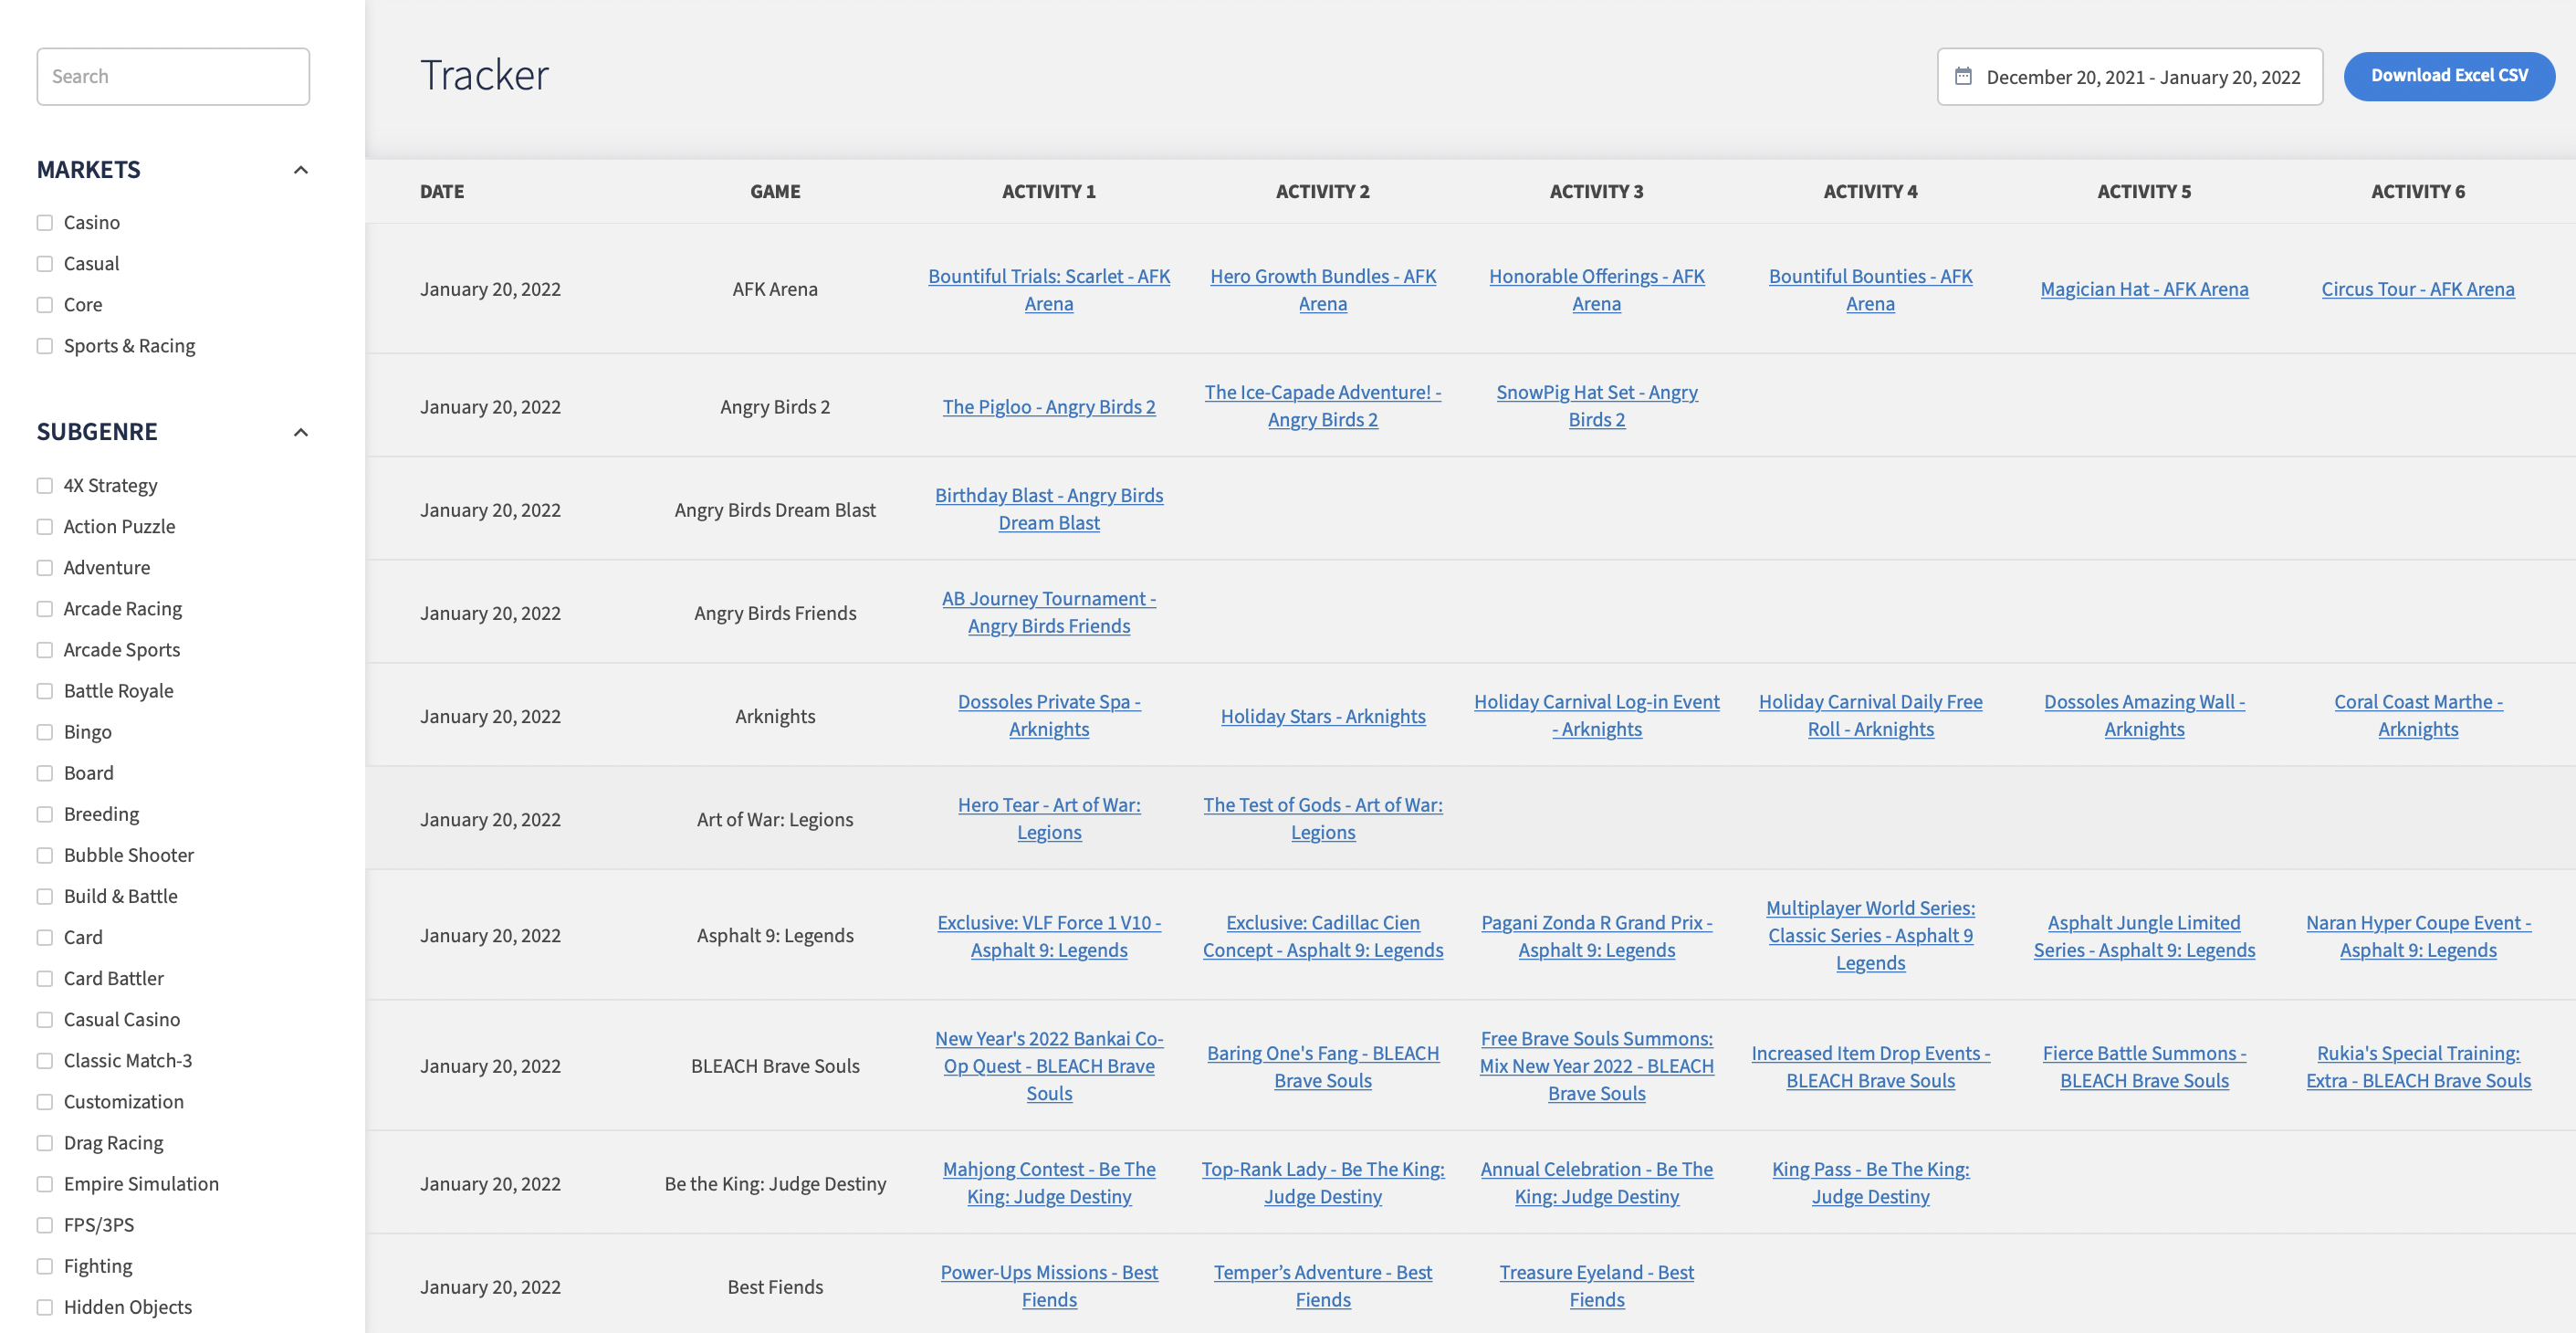2576x1333 pixels.
Task: Open Magician Hat - AFK Arena link
Action: point(2143,289)
